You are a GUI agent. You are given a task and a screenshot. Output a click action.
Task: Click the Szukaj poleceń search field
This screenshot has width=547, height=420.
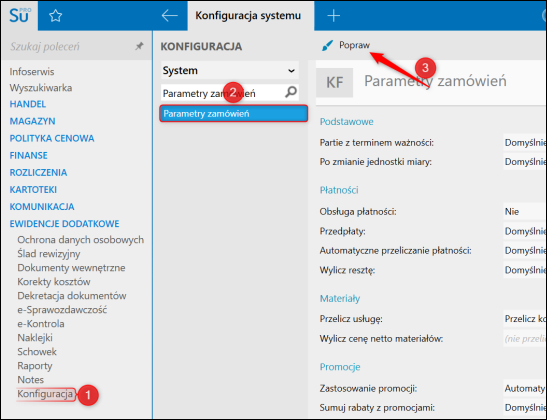click(70, 46)
